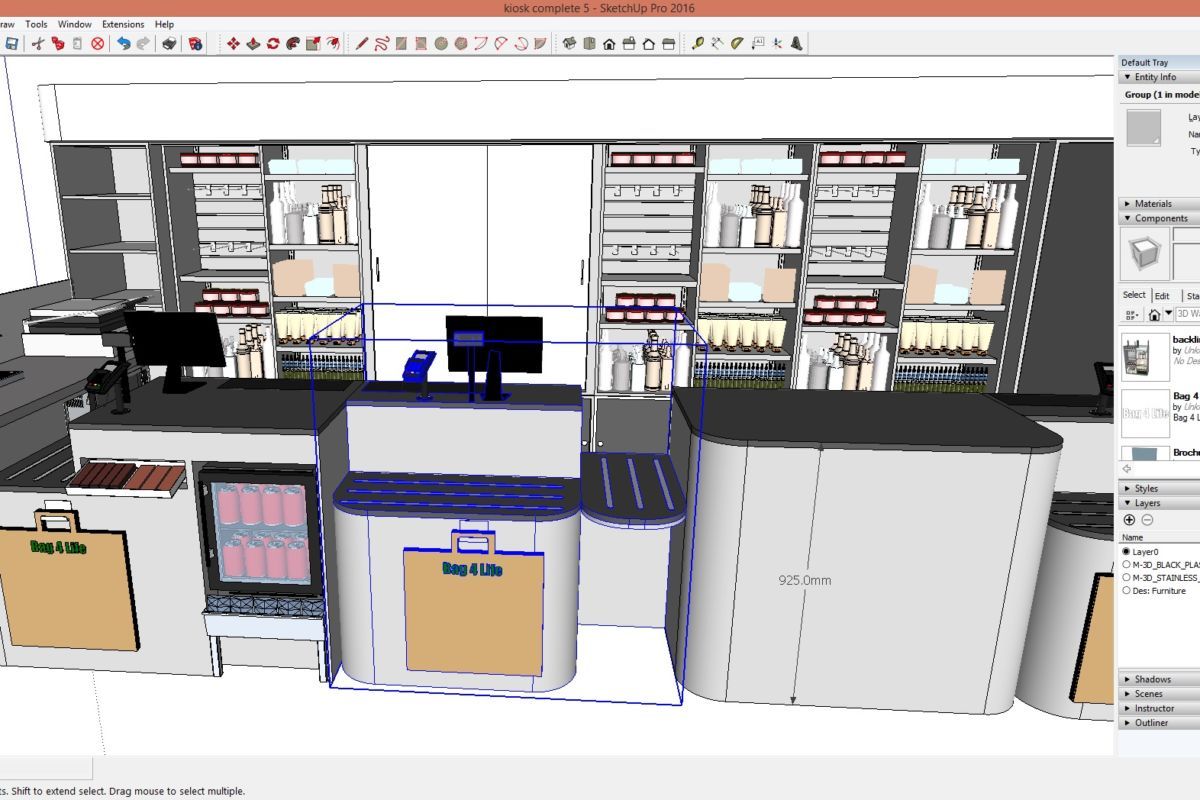Click the Erase red circle icon
This screenshot has height=800, width=1200.
tap(98, 44)
